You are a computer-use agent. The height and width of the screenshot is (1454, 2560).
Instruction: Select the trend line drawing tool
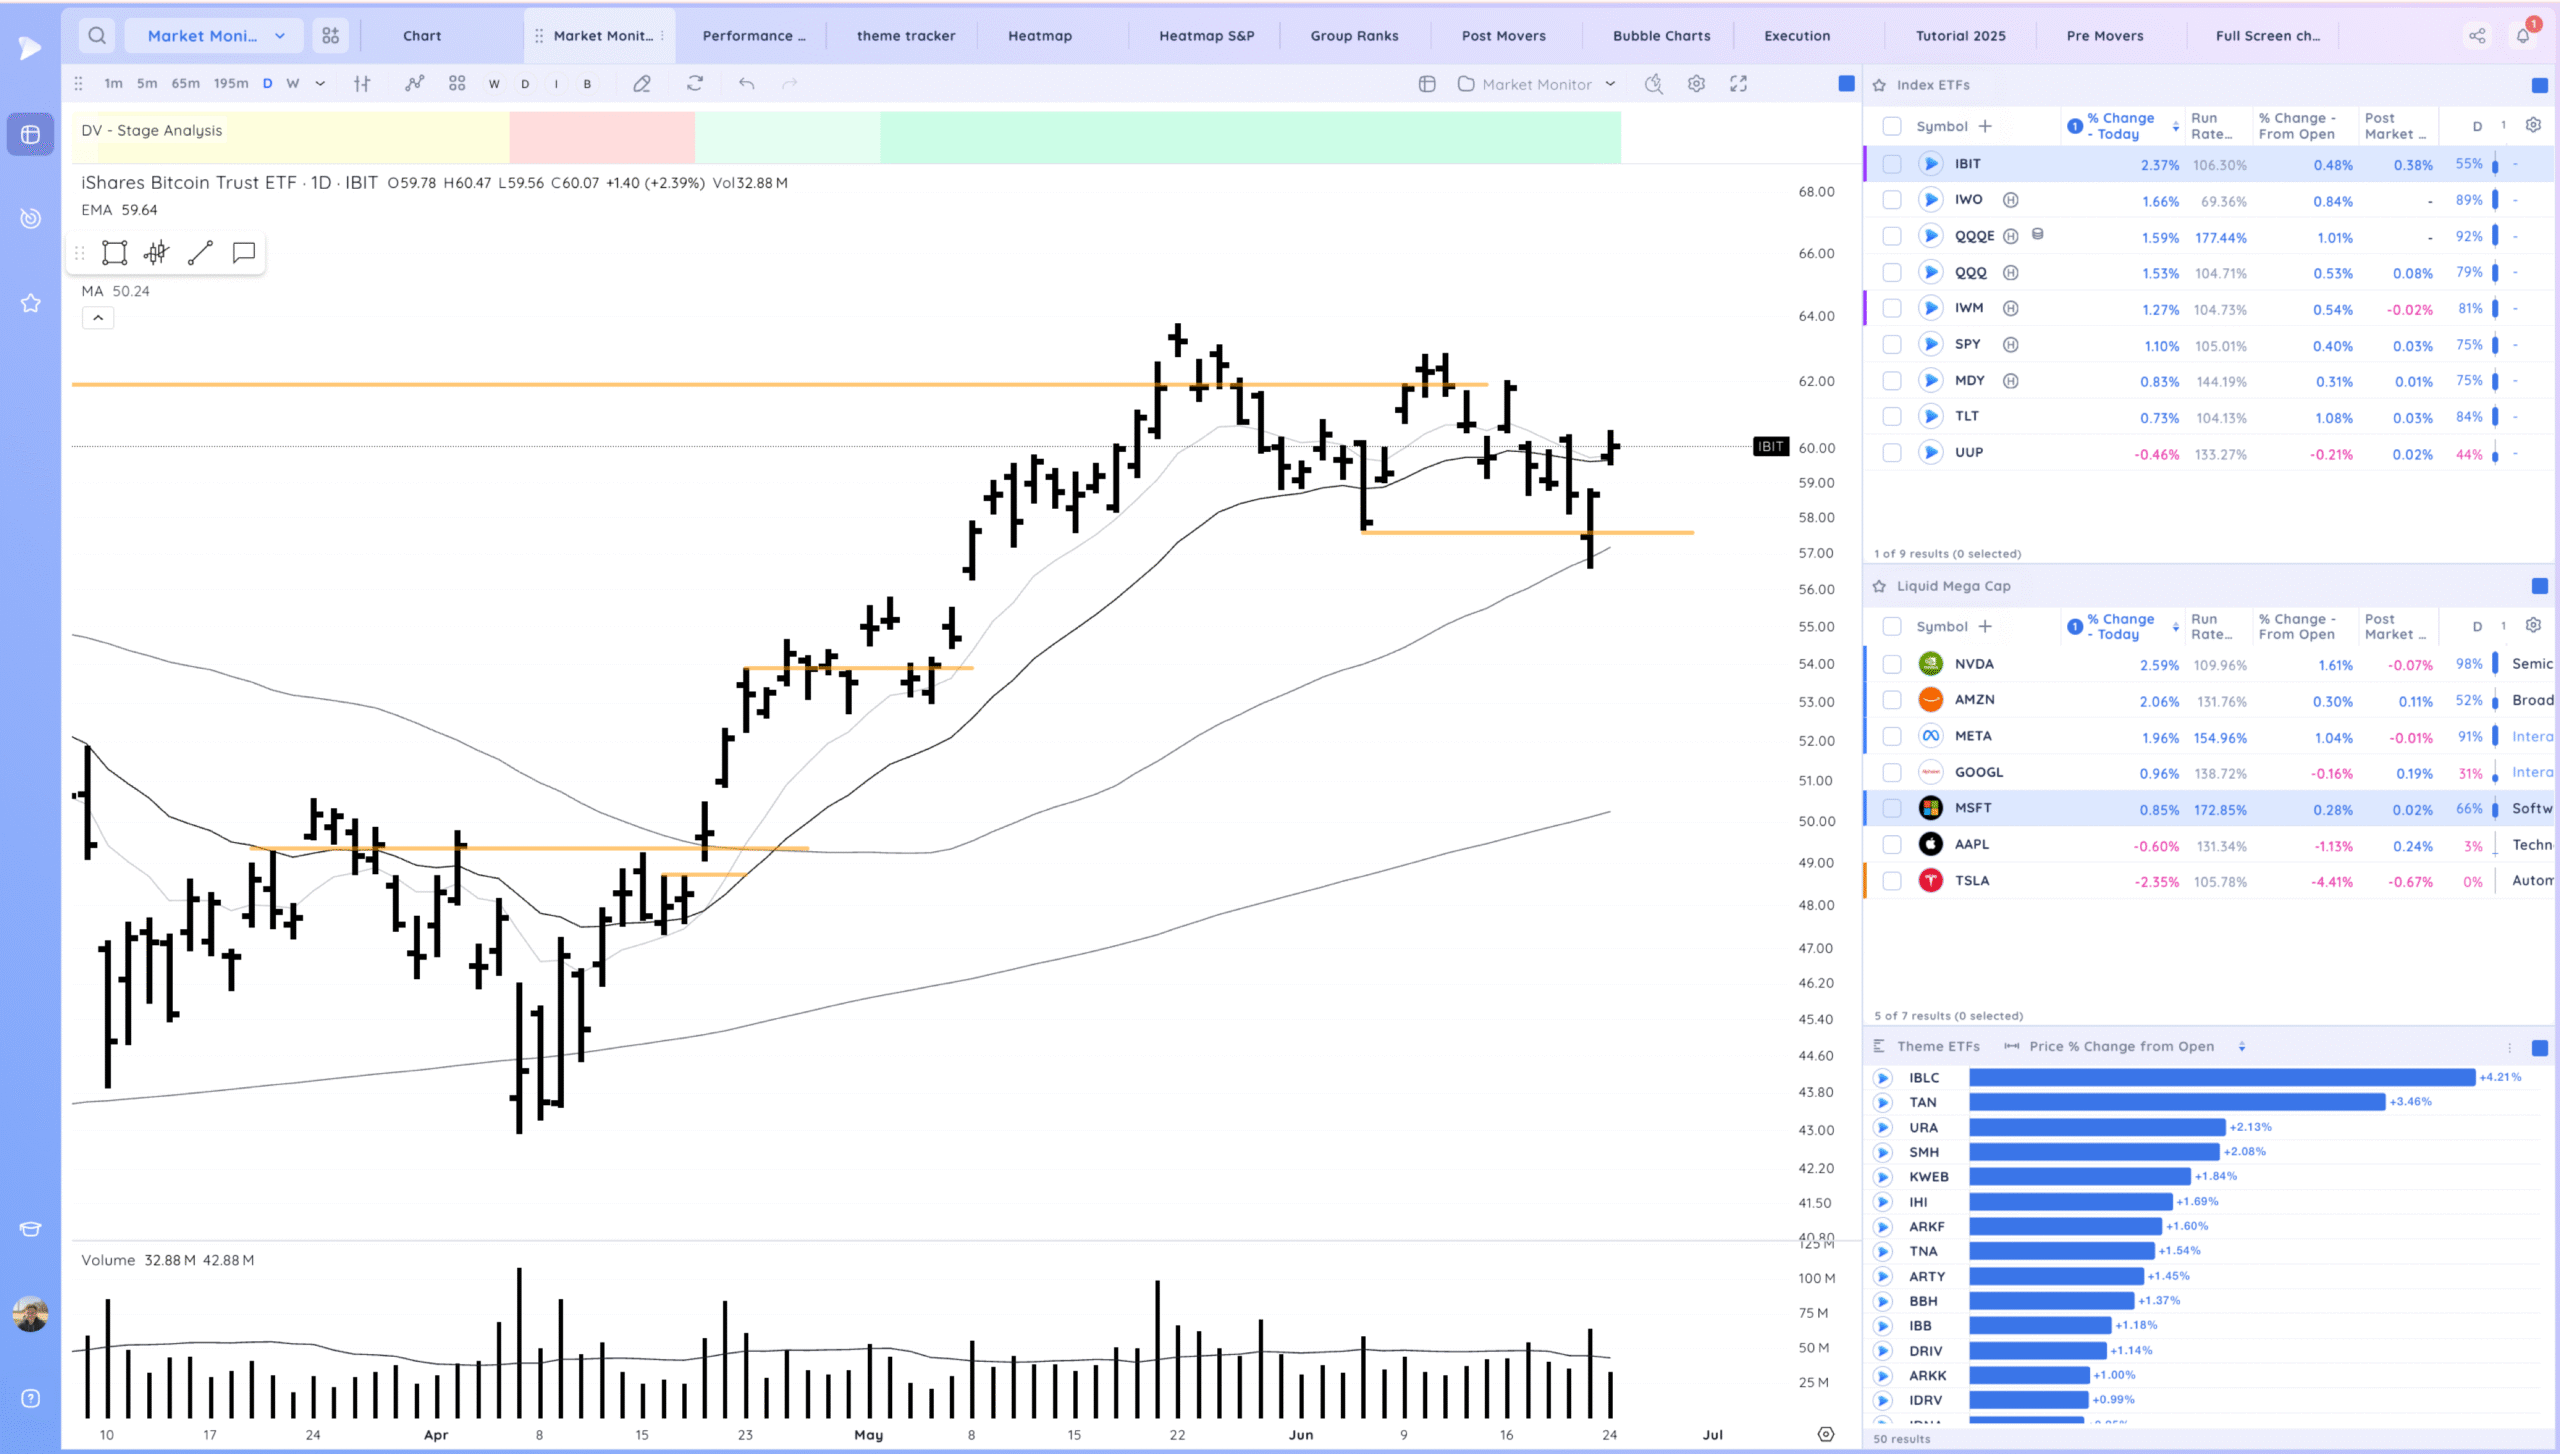(x=200, y=253)
